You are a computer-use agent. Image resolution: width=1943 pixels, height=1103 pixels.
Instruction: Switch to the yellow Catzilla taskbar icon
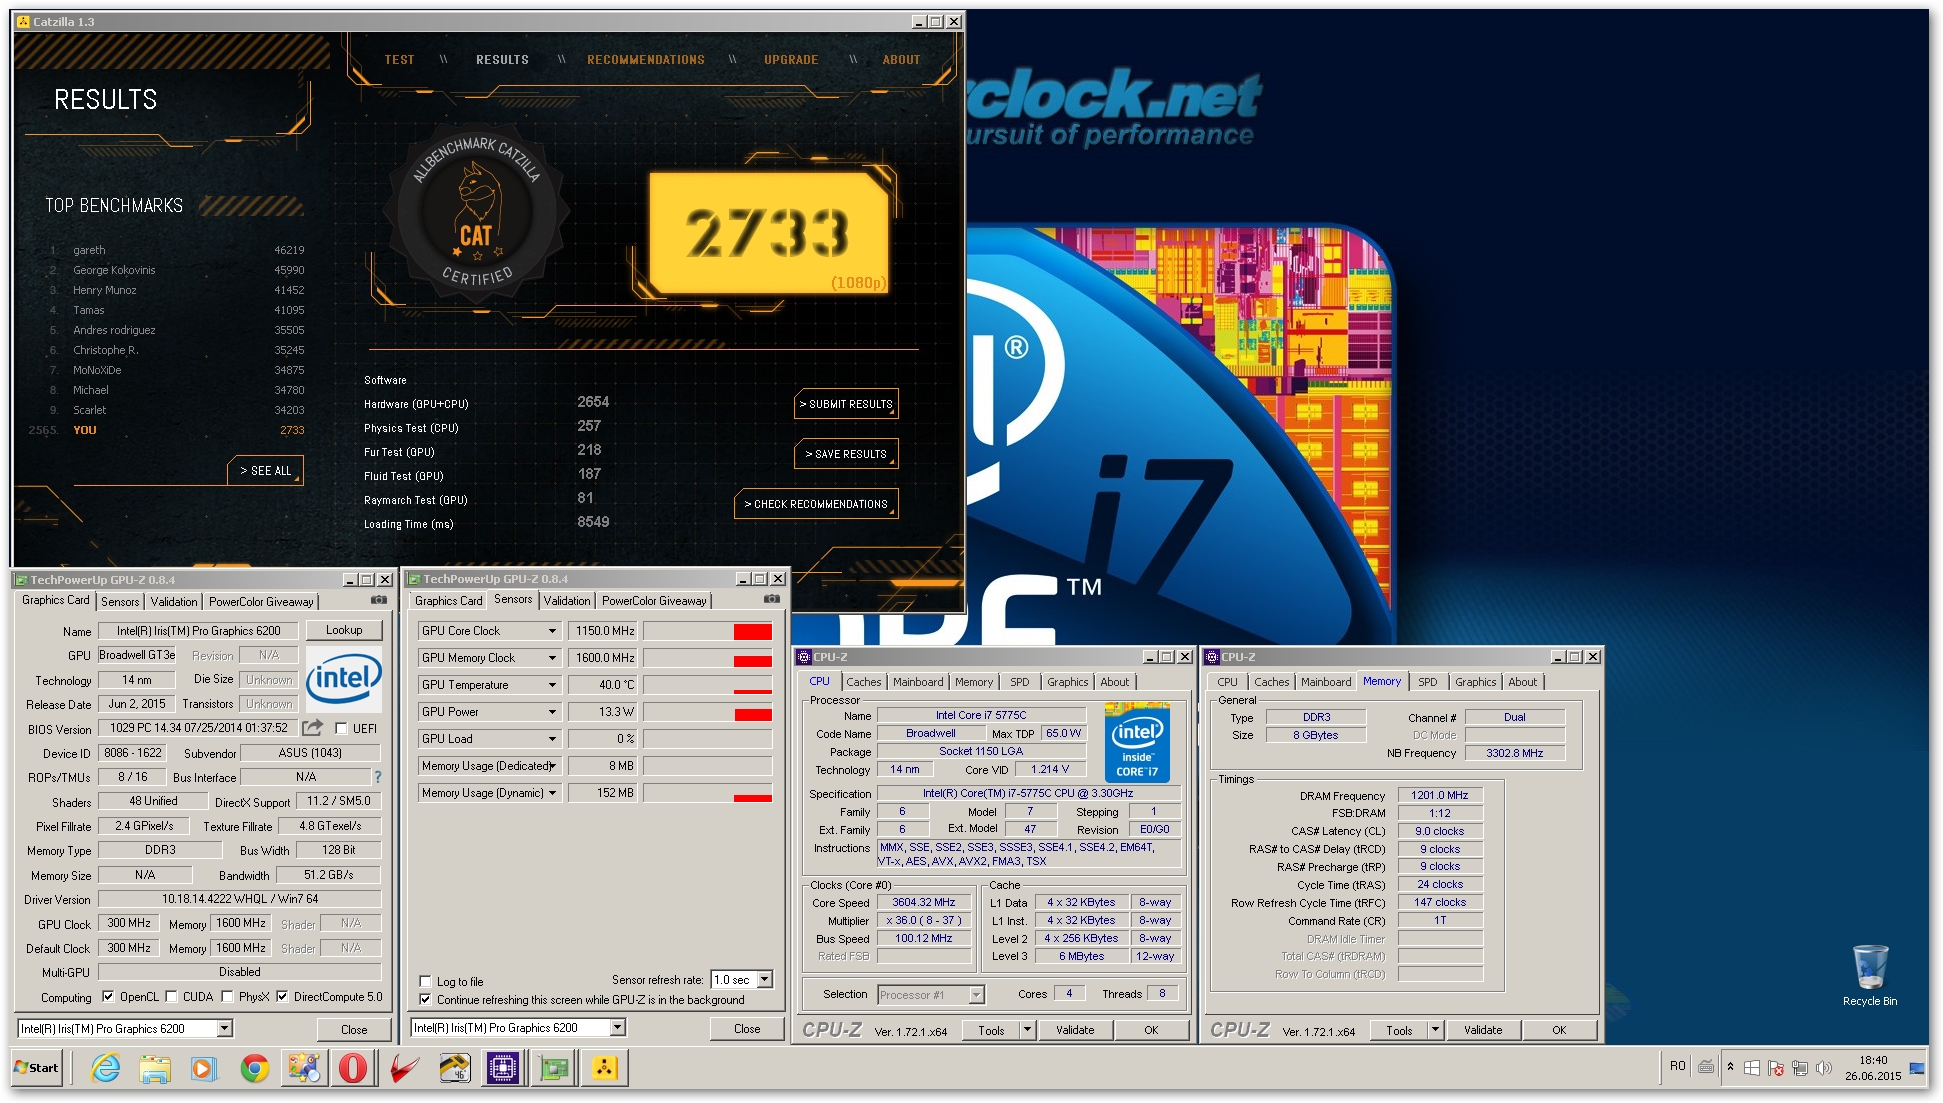click(x=604, y=1068)
